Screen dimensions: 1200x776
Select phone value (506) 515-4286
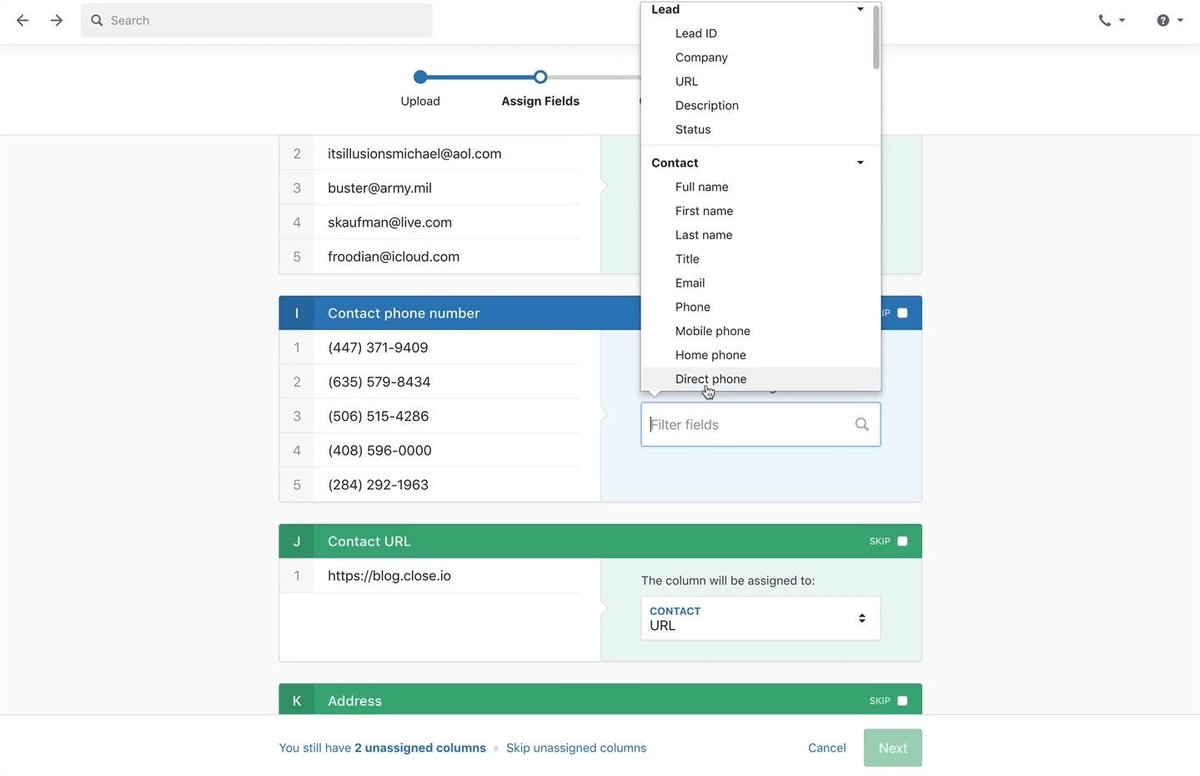coord(378,416)
